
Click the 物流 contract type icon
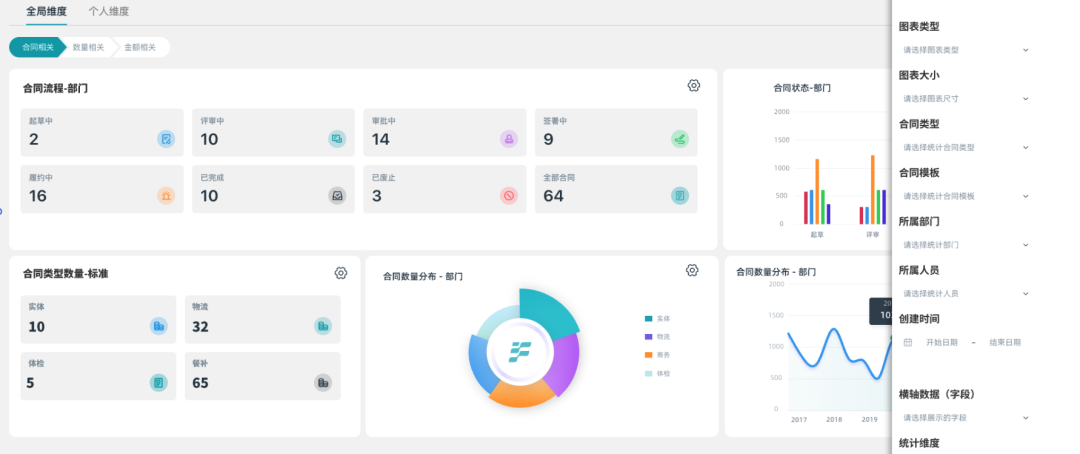(x=323, y=326)
